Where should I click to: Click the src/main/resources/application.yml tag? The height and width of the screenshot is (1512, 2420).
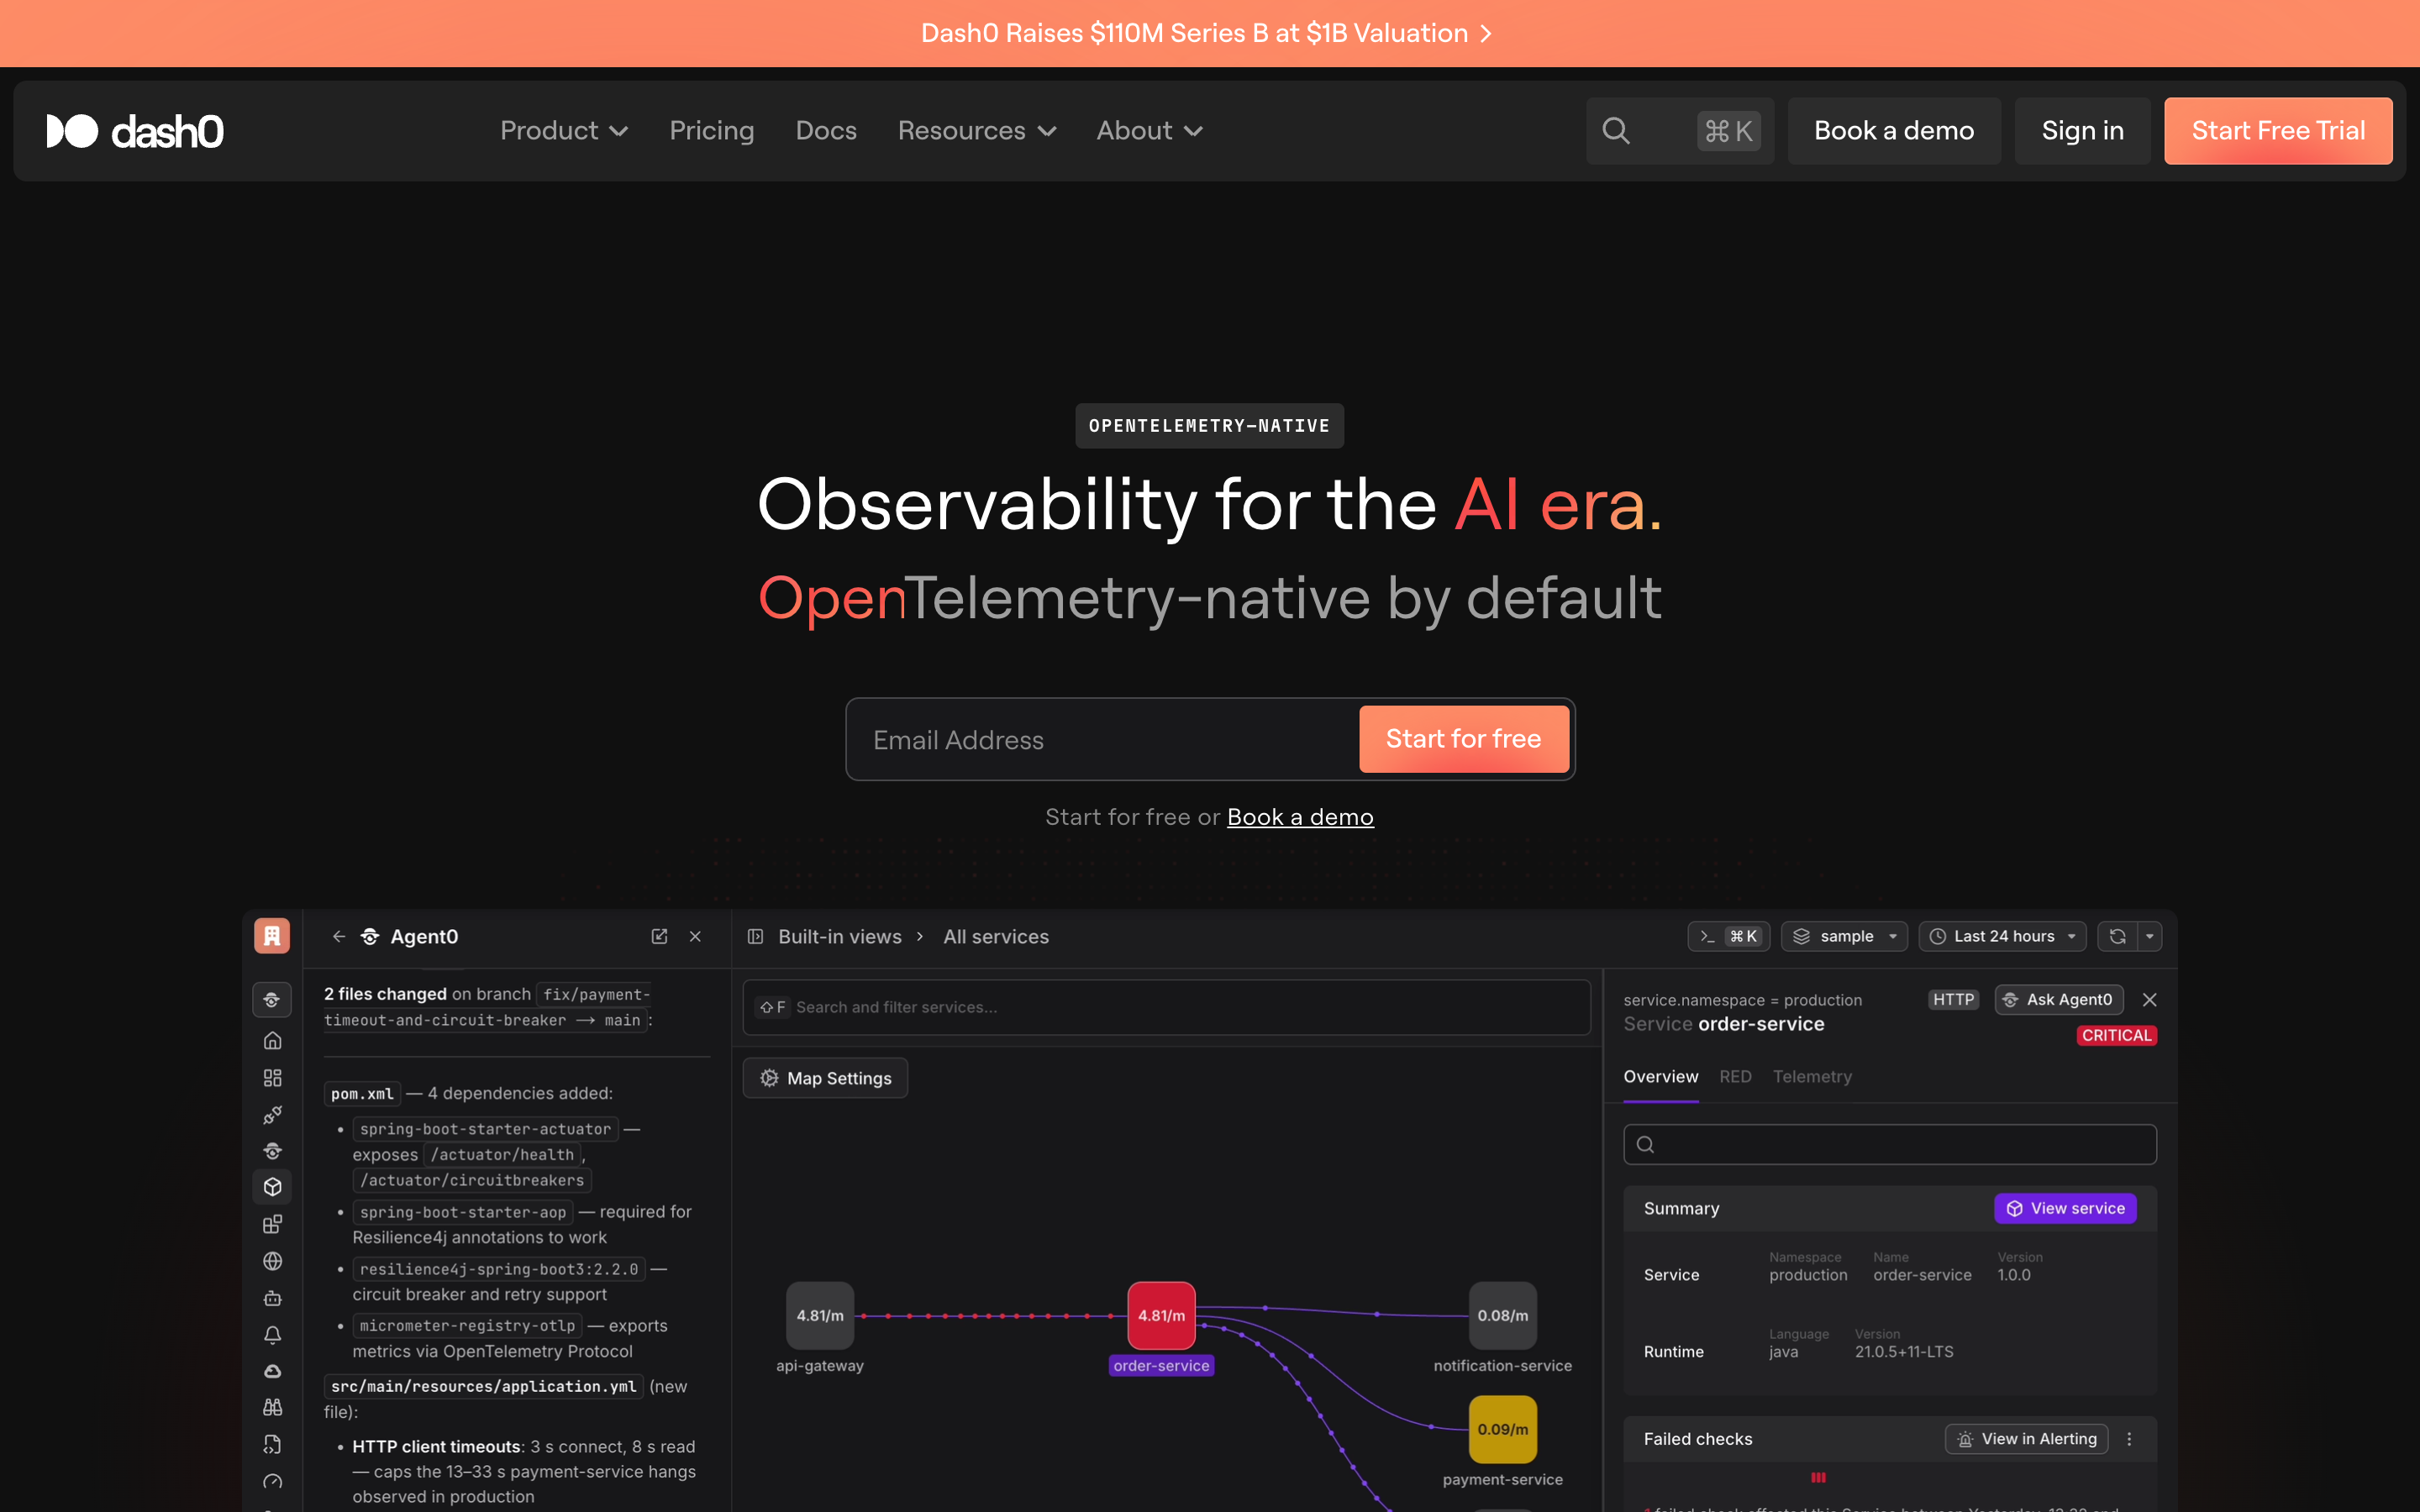(483, 1386)
